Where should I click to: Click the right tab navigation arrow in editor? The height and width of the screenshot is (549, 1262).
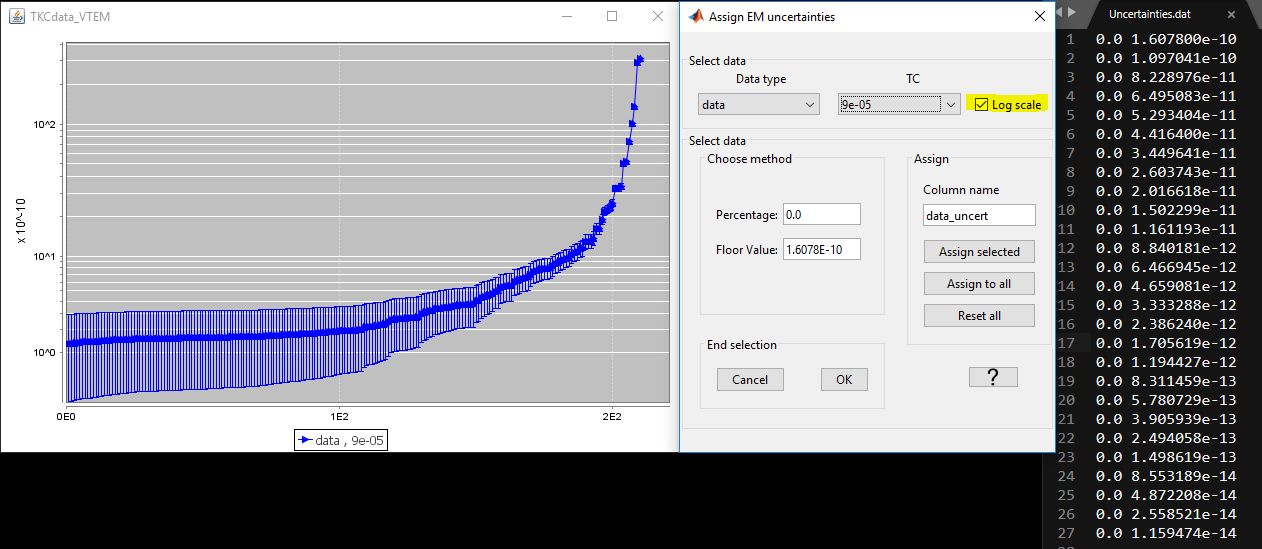click(x=1072, y=13)
